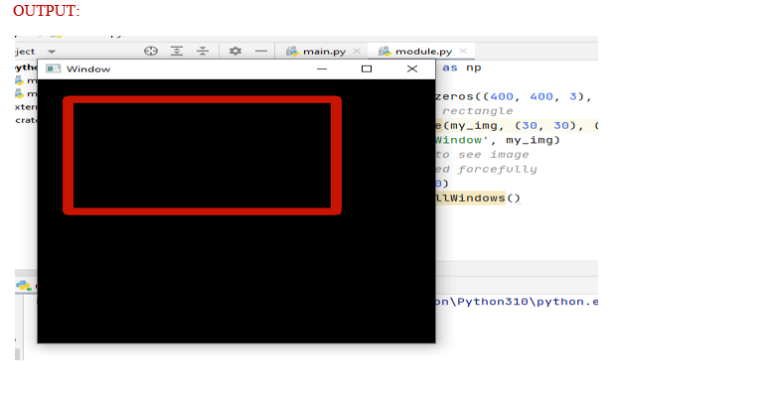Click the destroyAllWindows code line
Image resolution: width=768 pixels, height=398 pixels.
(x=478, y=198)
